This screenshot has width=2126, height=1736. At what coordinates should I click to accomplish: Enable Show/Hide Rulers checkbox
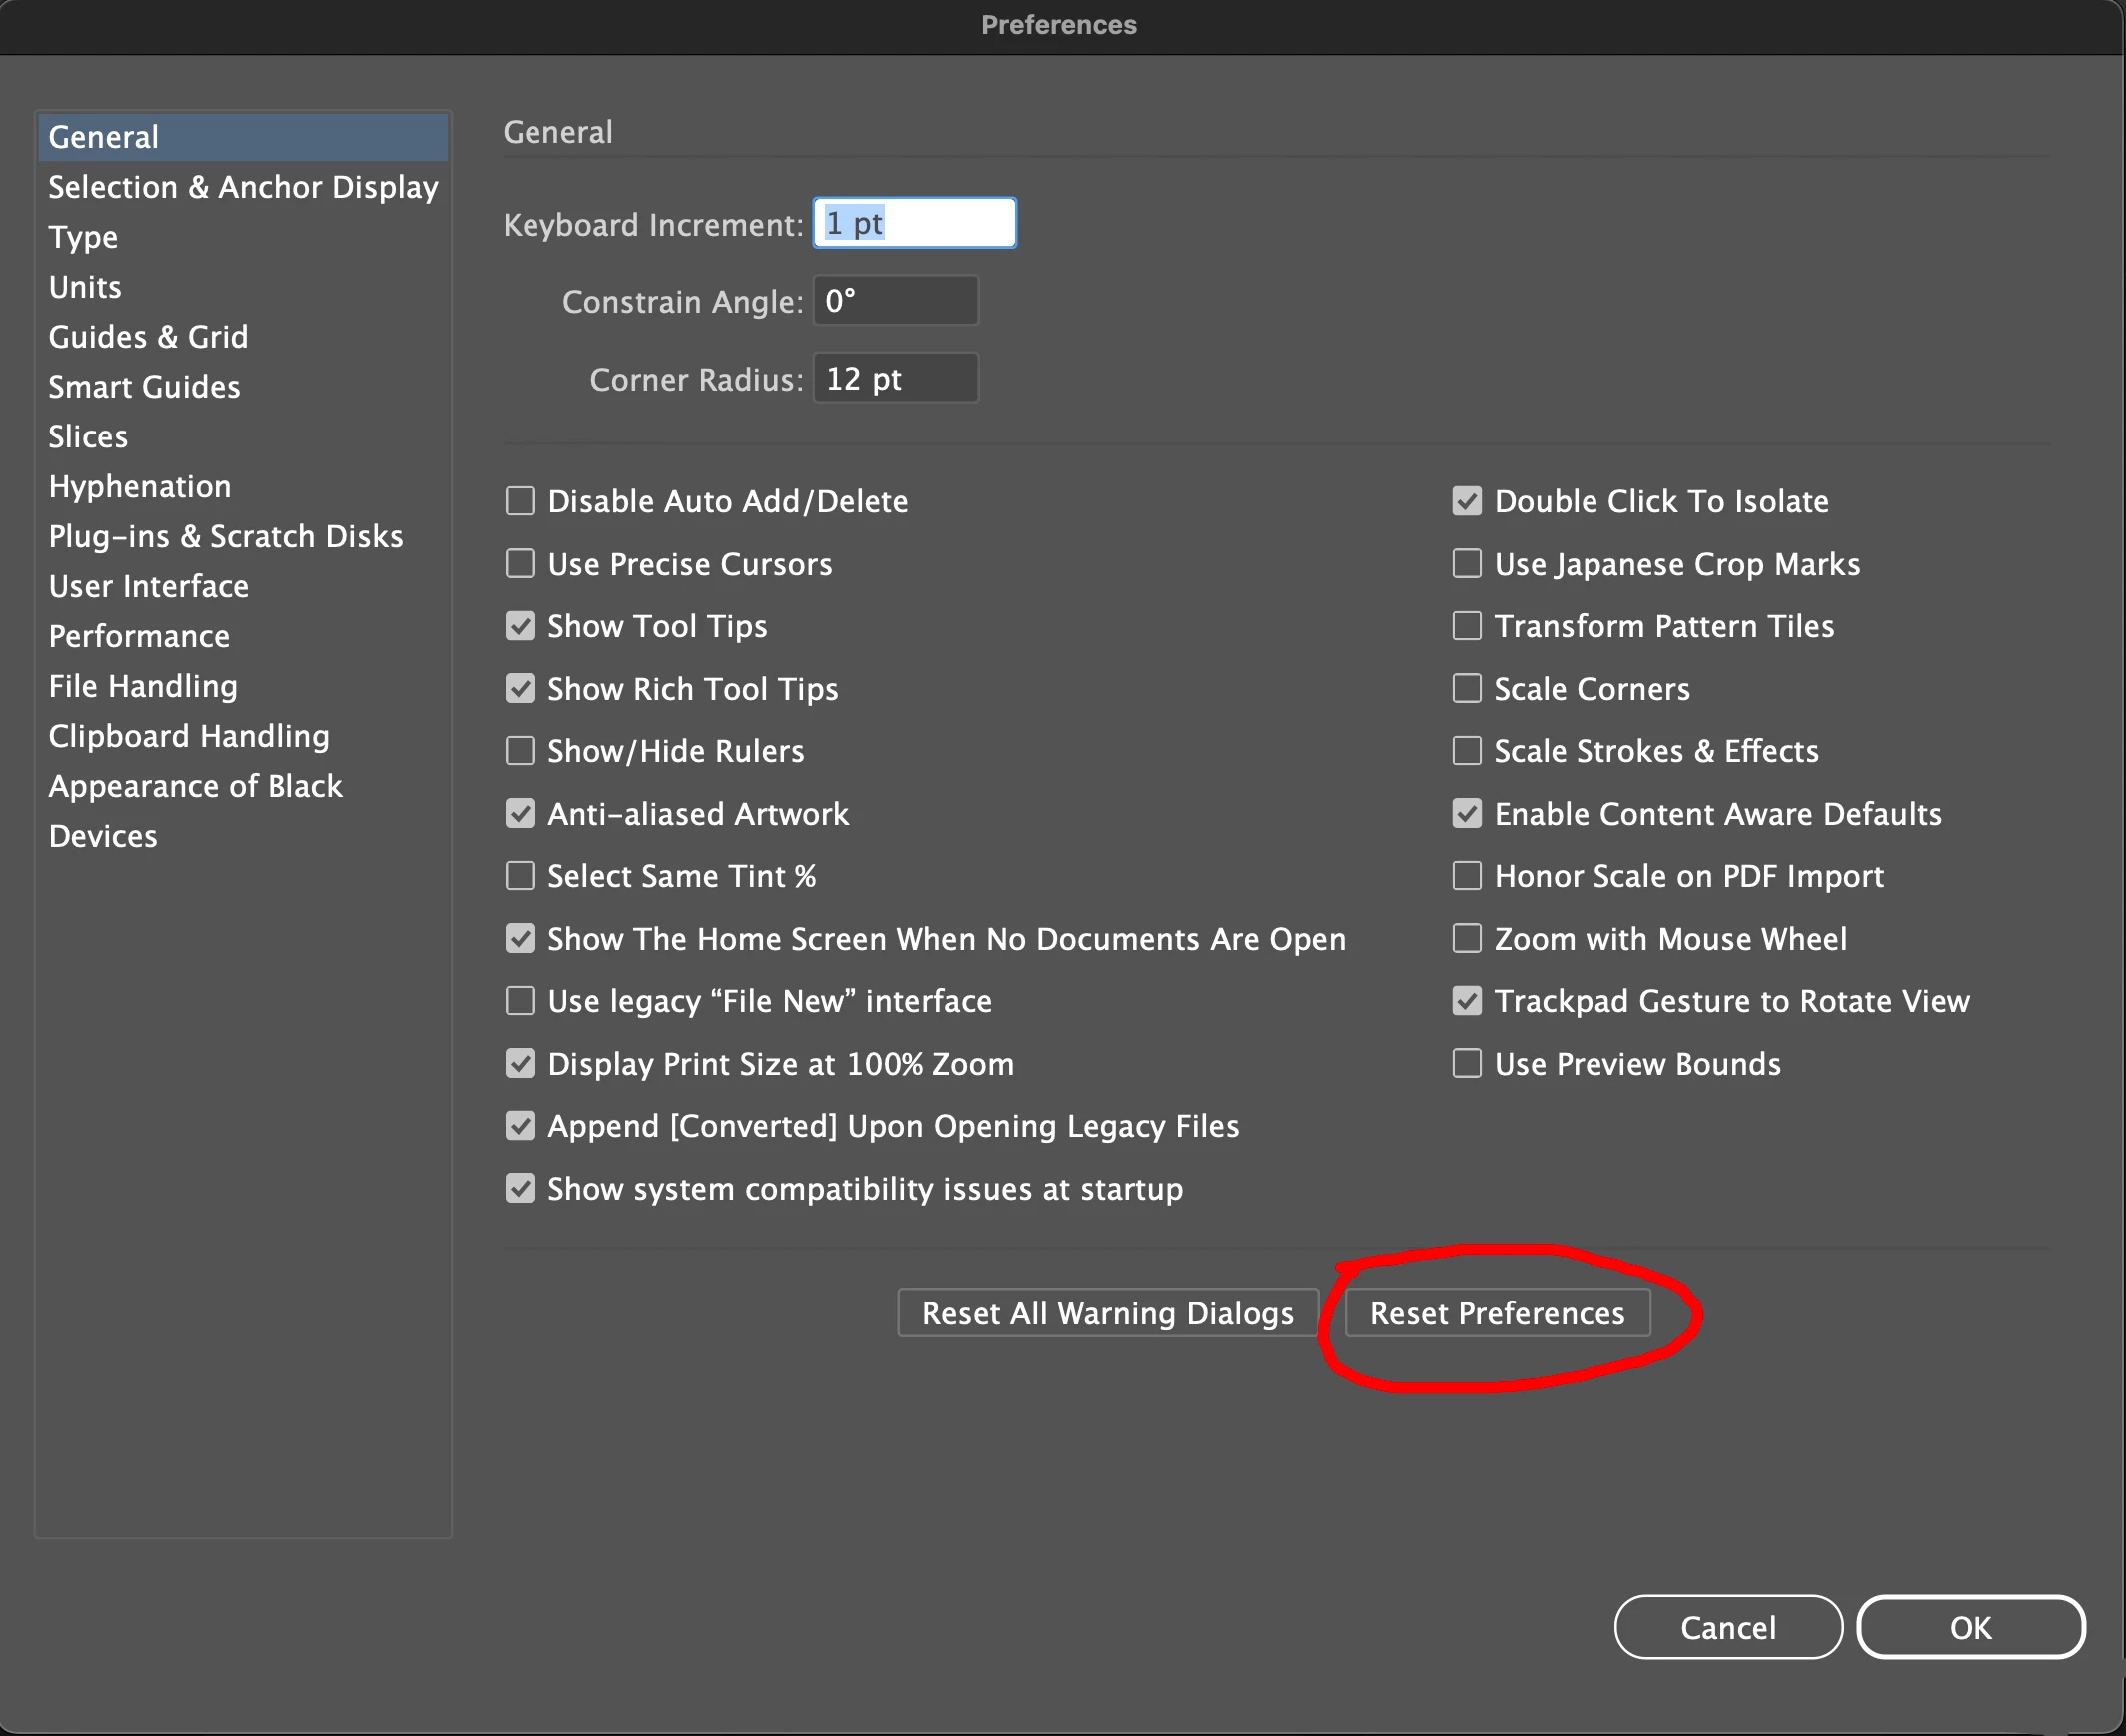pyautogui.click(x=520, y=751)
